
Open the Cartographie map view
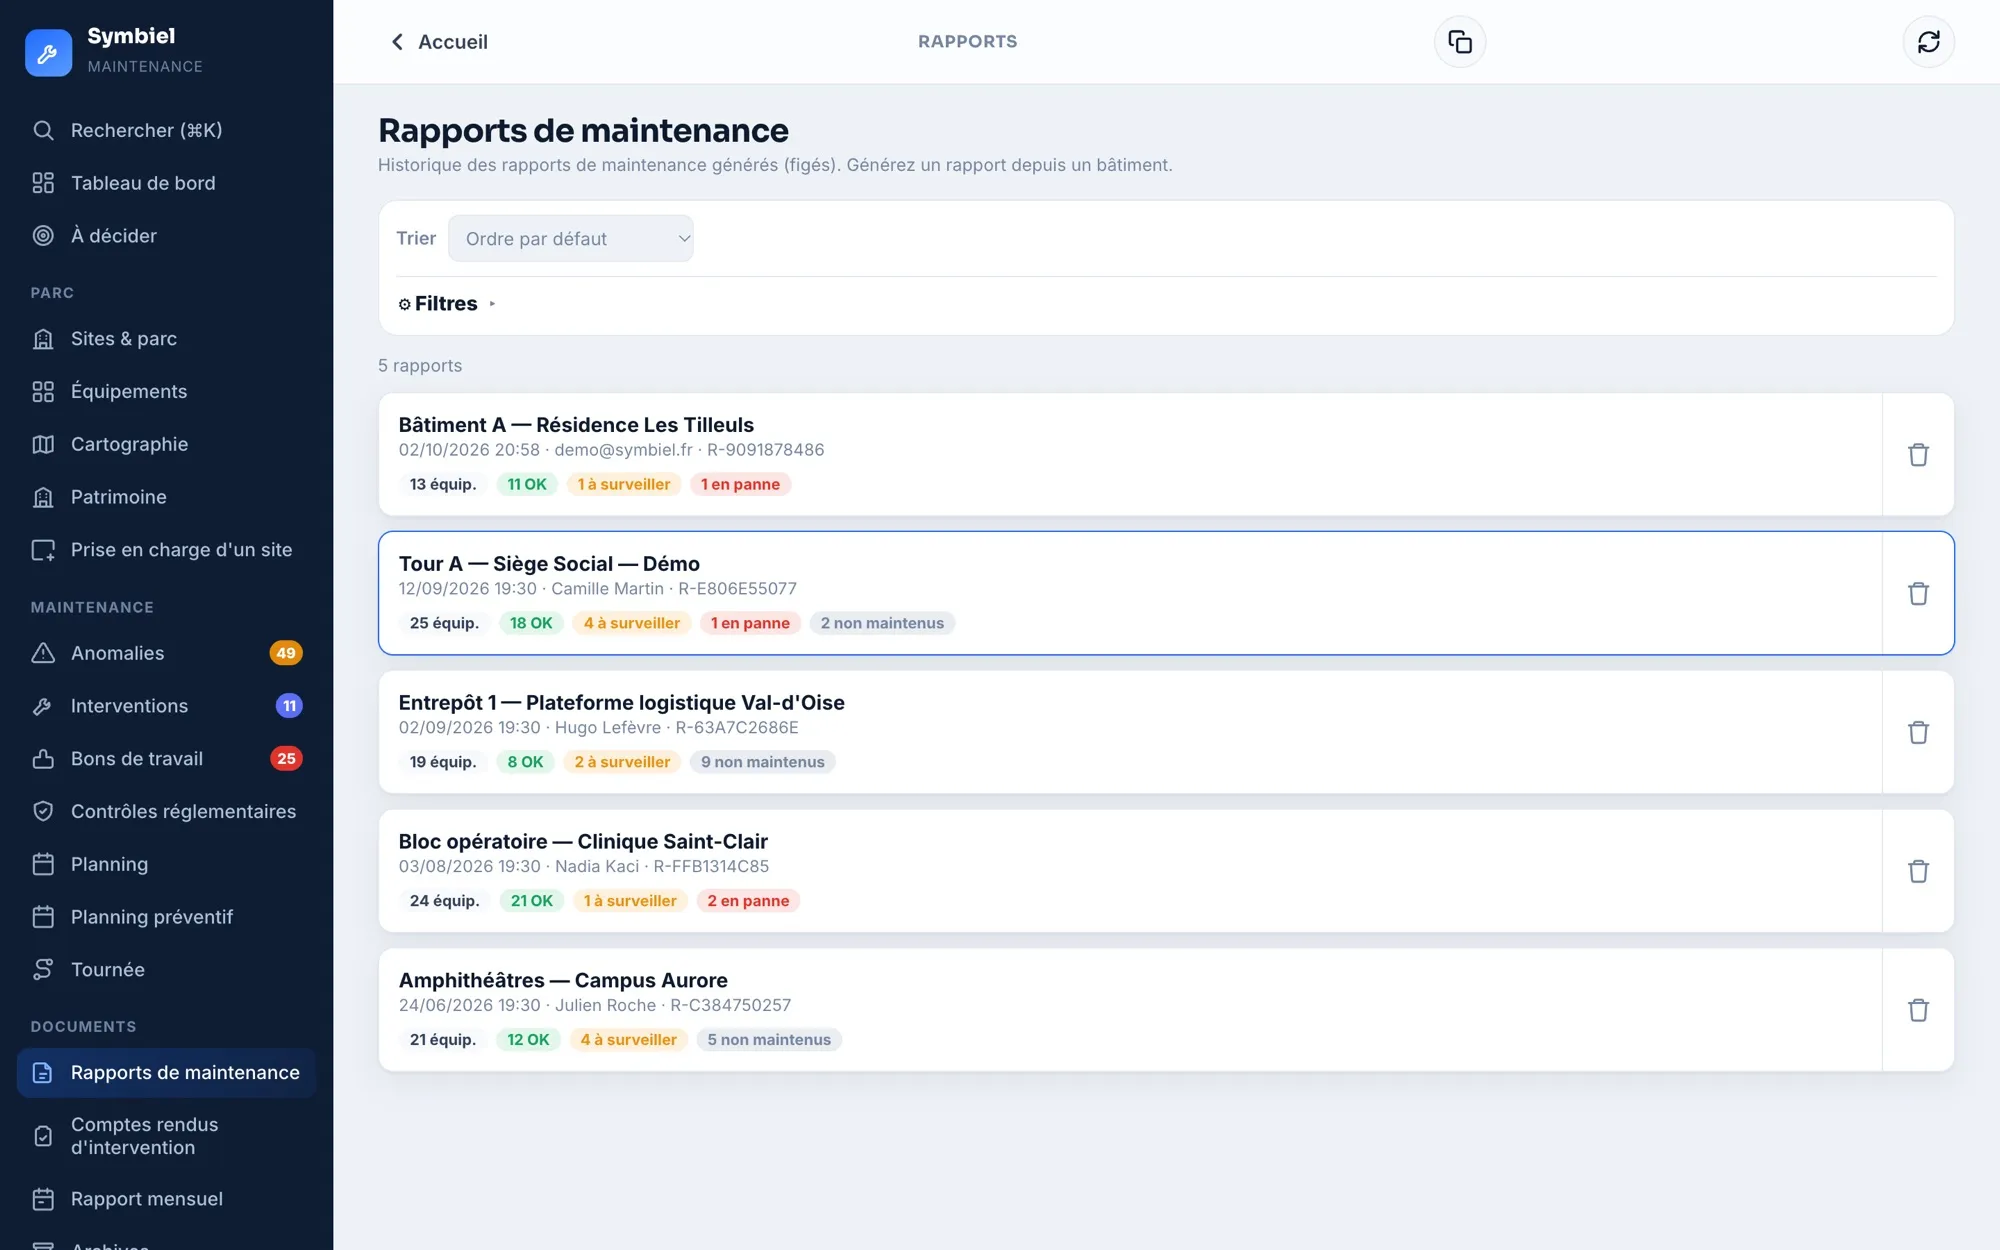coord(166,444)
